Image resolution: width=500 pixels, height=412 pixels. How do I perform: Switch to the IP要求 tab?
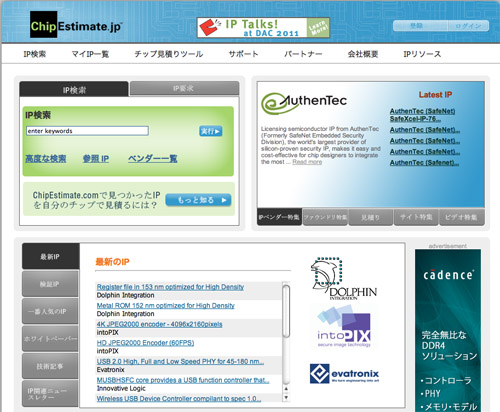[x=184, y=88]
